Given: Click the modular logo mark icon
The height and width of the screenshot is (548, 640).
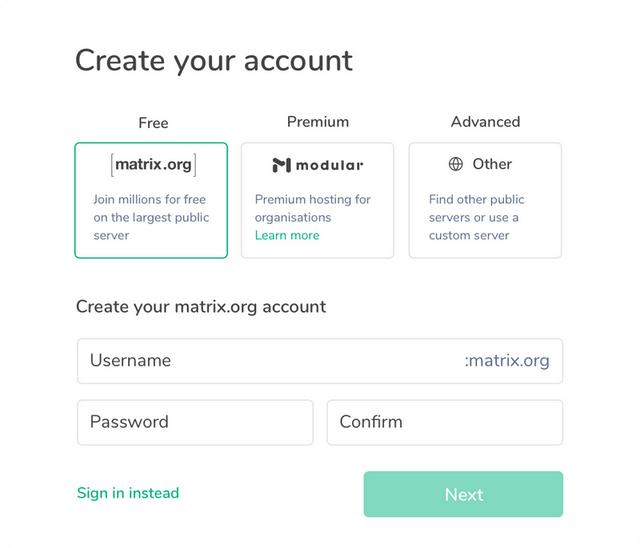Looking at the screenshot, I should [x=281, y=165].
